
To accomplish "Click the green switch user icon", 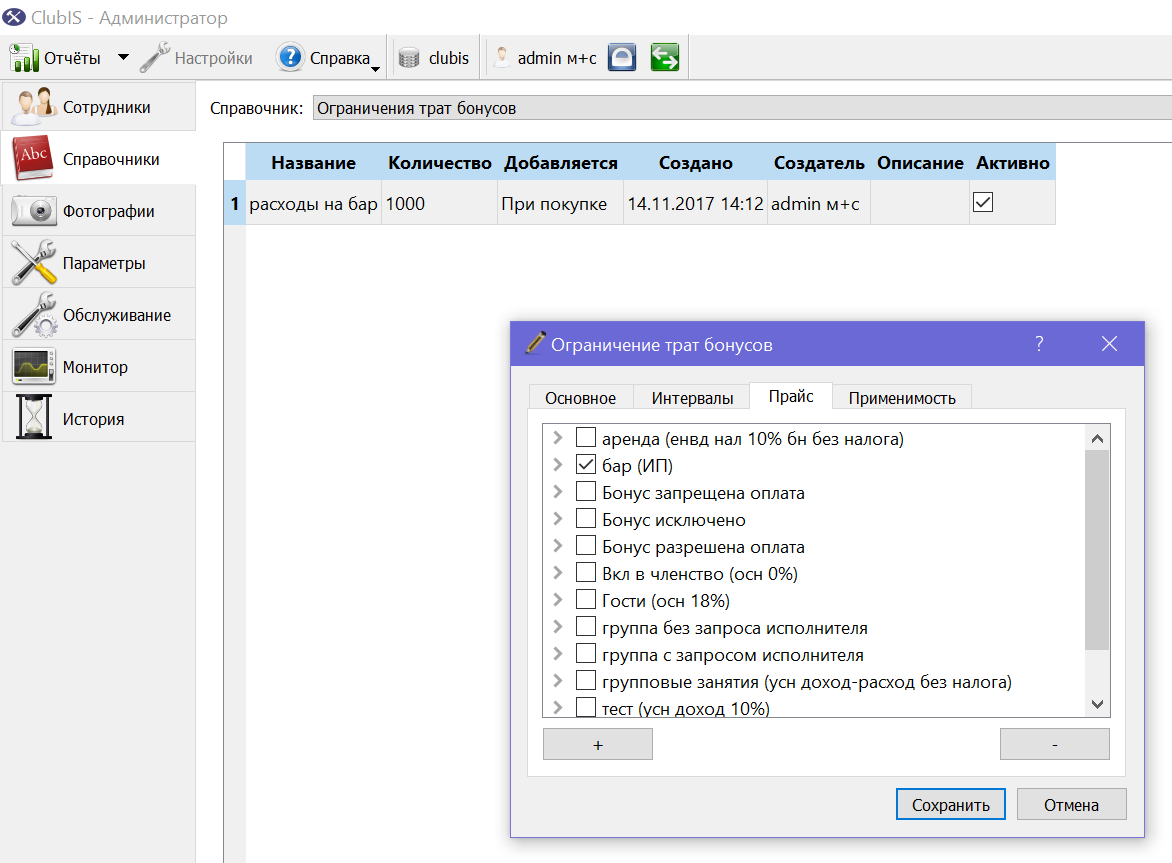I will 664,58.
